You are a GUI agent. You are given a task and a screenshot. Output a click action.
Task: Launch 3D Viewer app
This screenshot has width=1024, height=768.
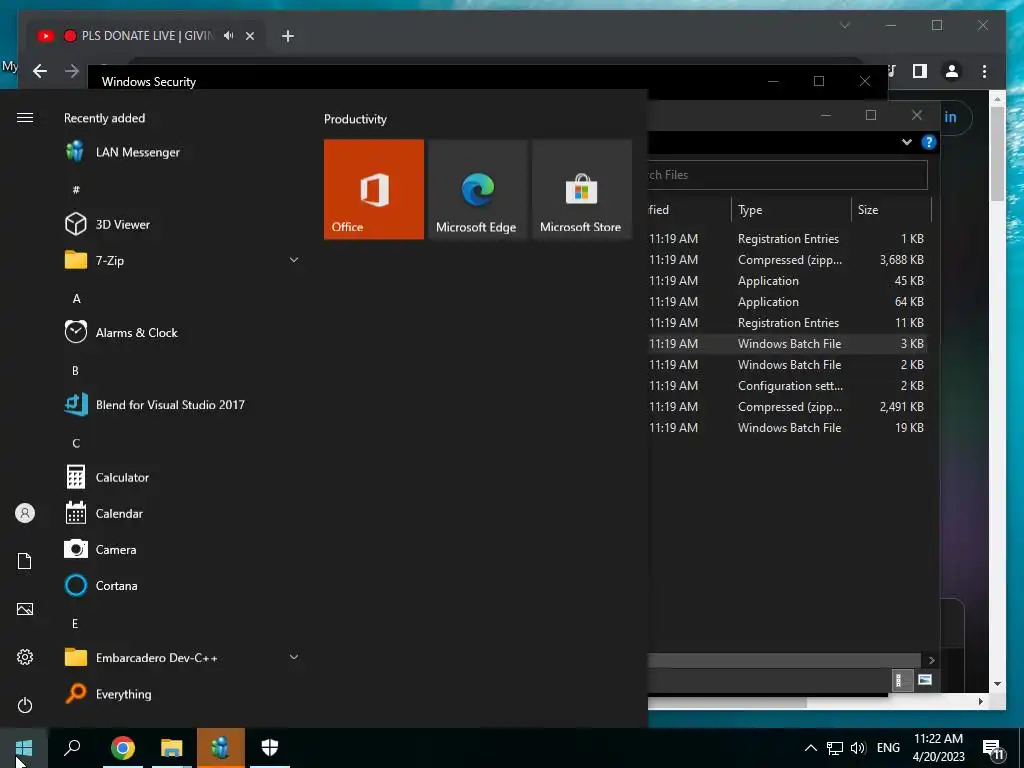point(181,225)
